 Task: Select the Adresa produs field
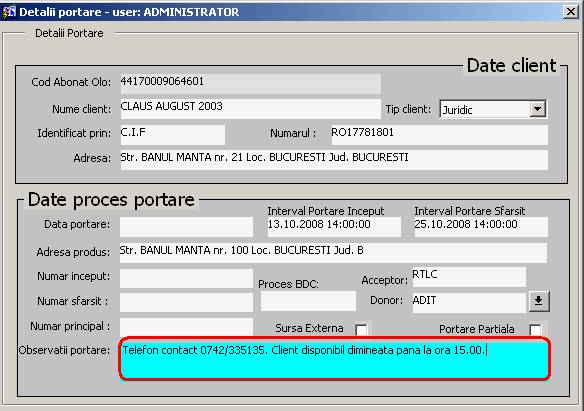(x=333, y=253)
